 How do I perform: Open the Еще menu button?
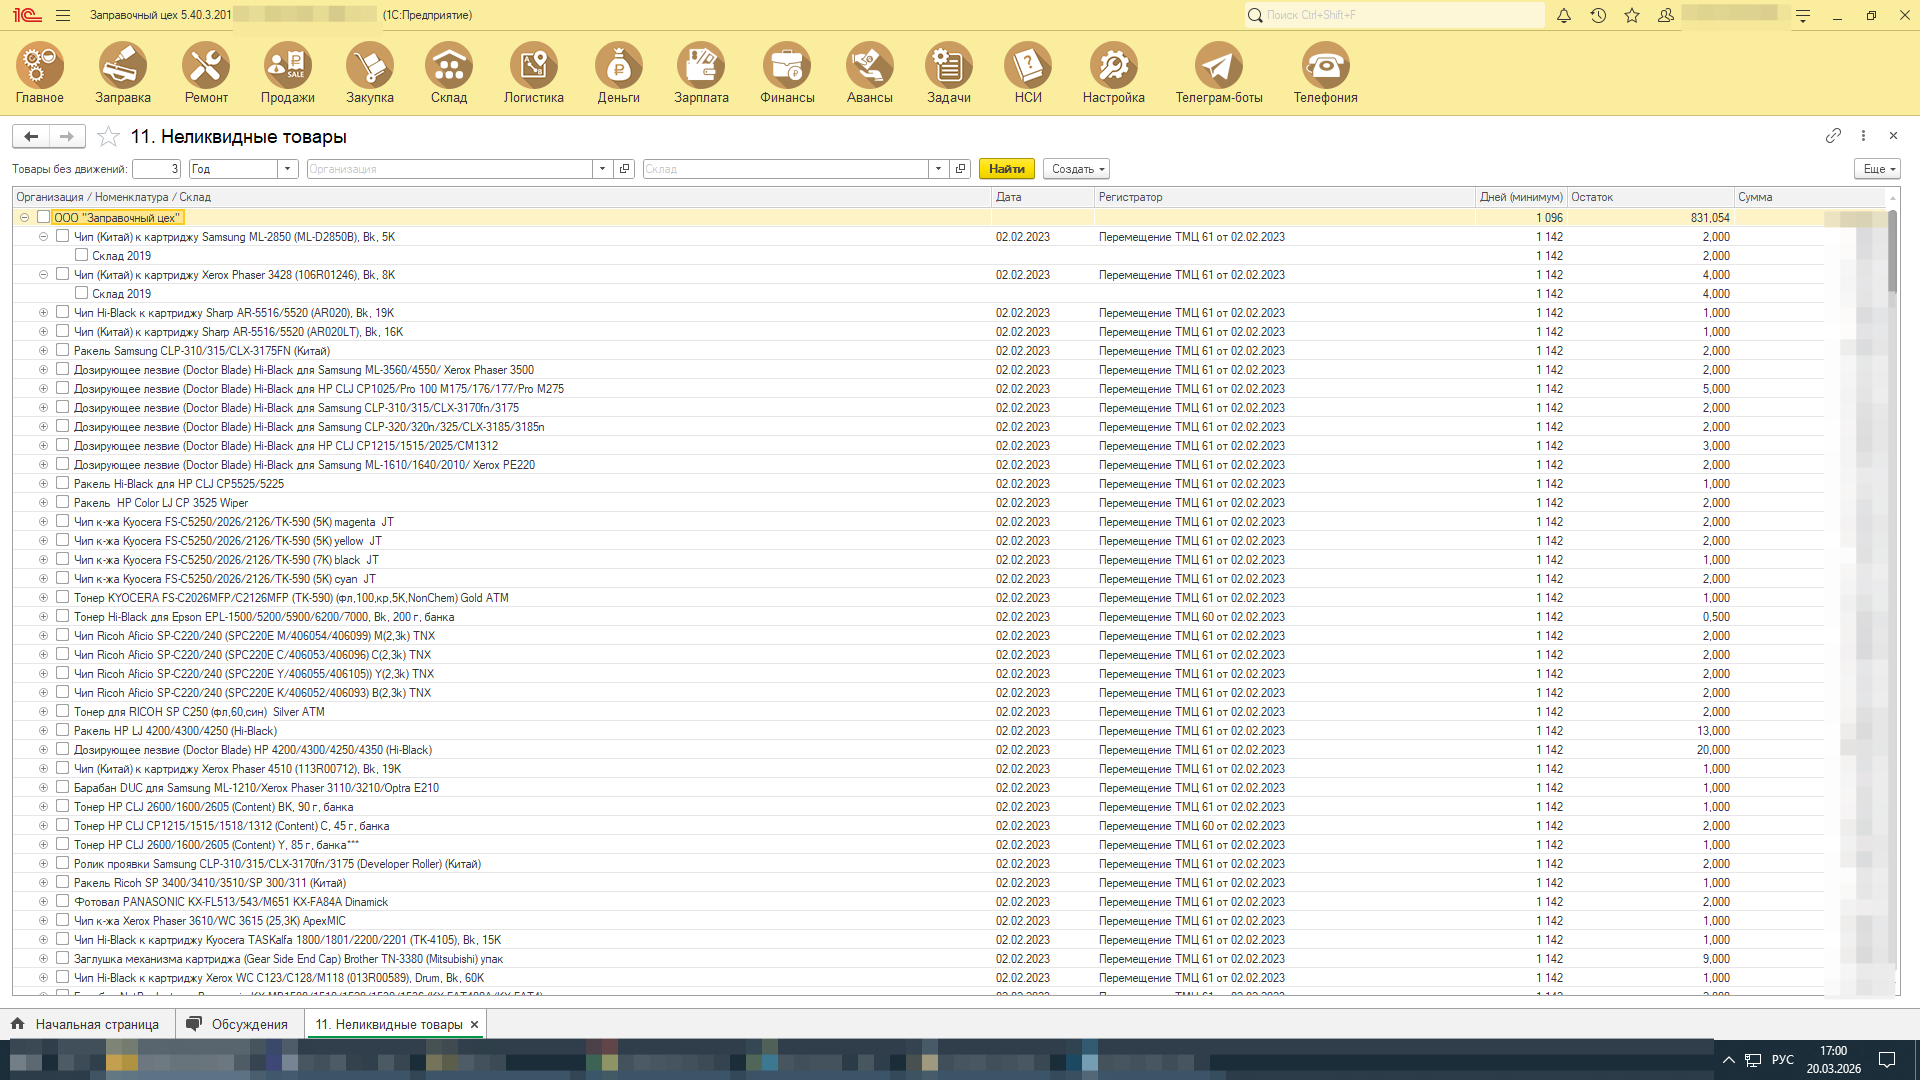pos(1877,169)
